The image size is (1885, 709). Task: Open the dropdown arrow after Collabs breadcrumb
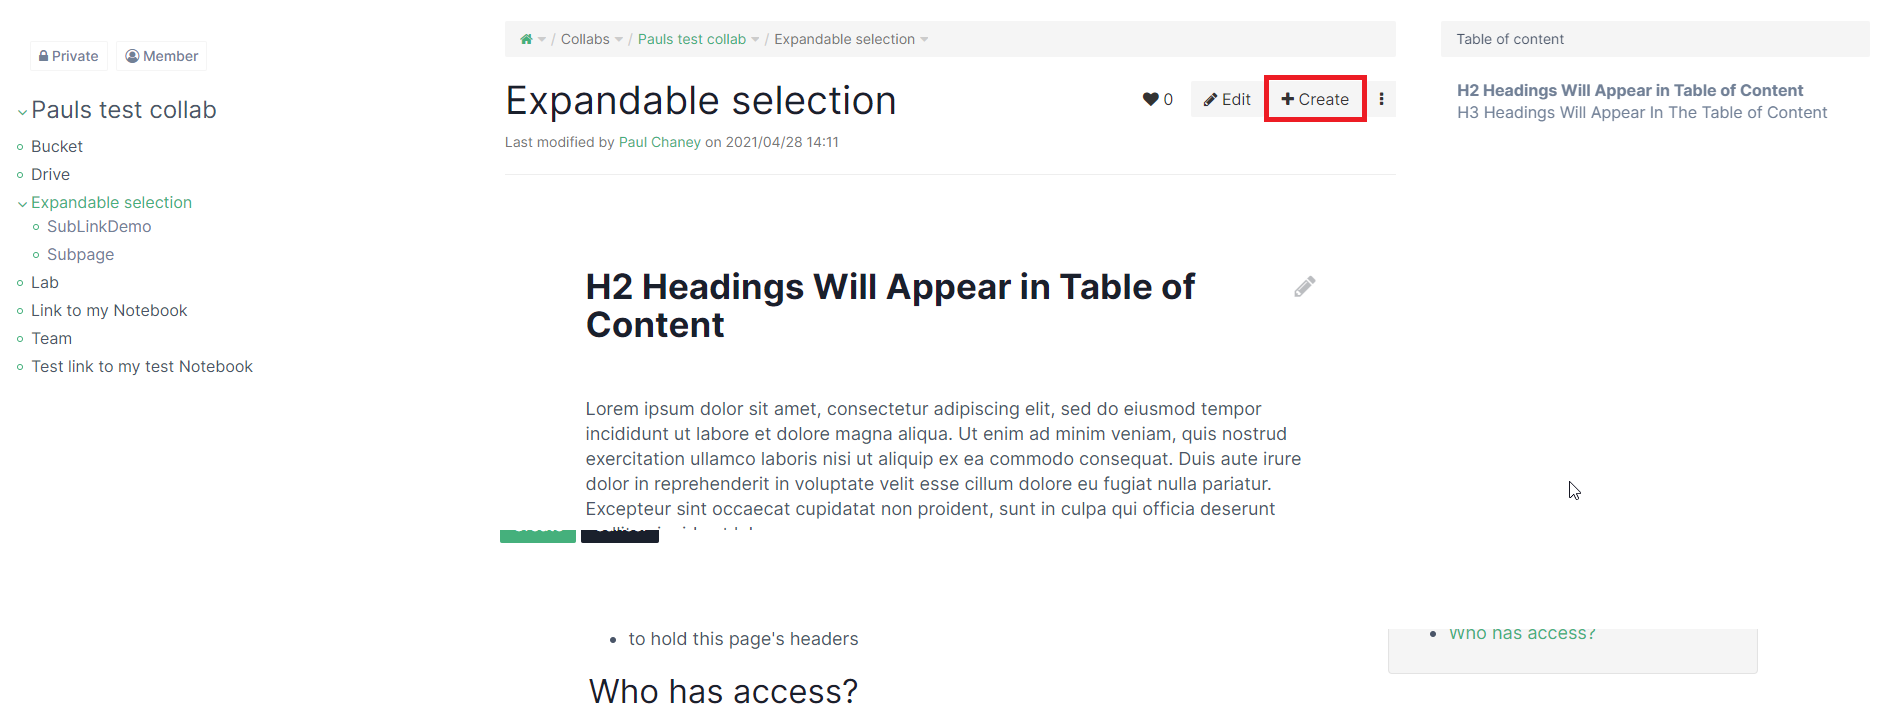click(619, 40)
